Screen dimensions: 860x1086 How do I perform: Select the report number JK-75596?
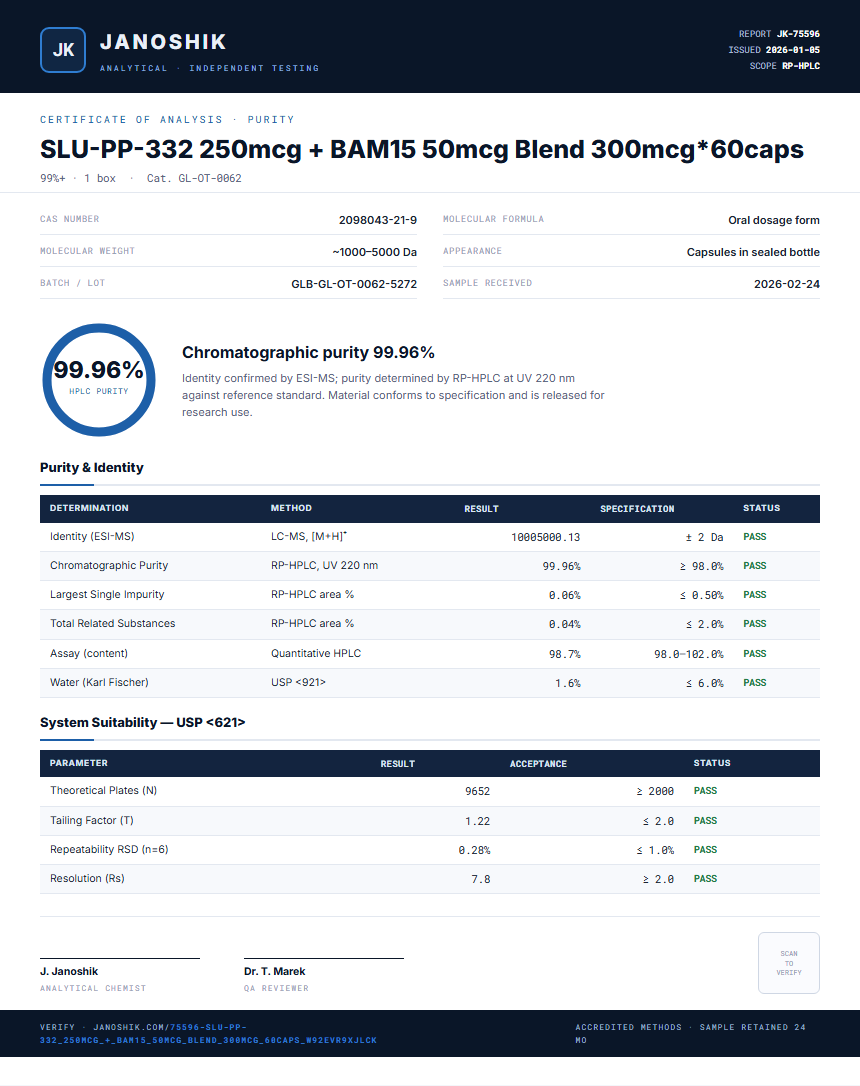[x=798, y=34]
